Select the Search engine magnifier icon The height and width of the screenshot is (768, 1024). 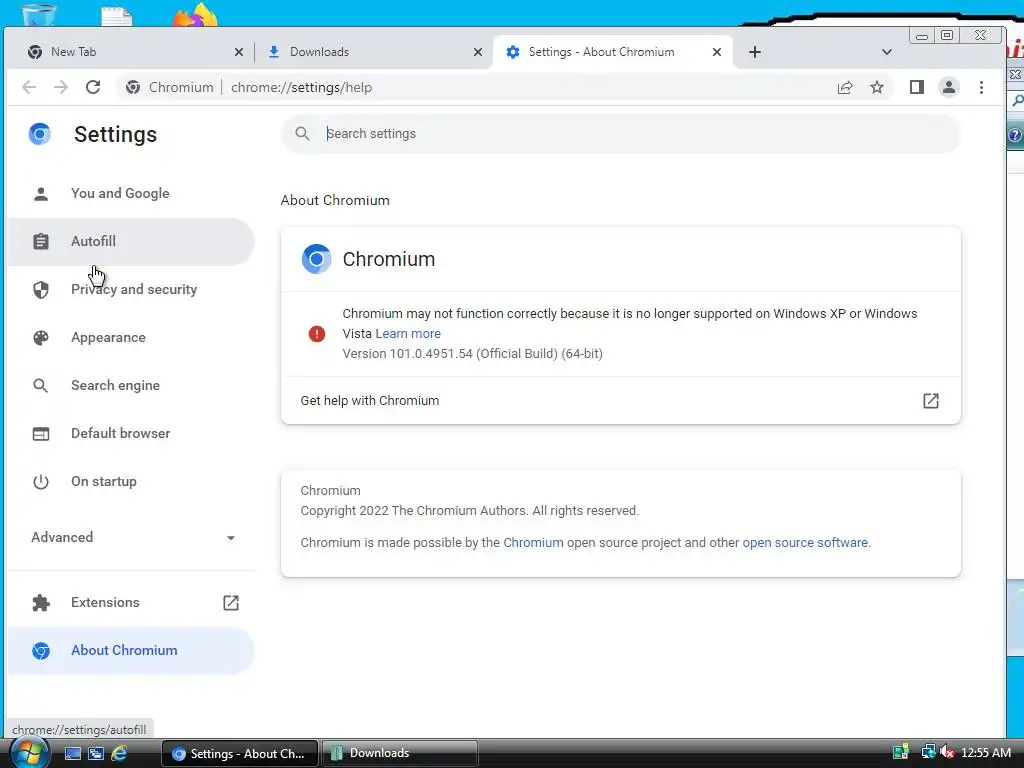(x=40, y=385)
